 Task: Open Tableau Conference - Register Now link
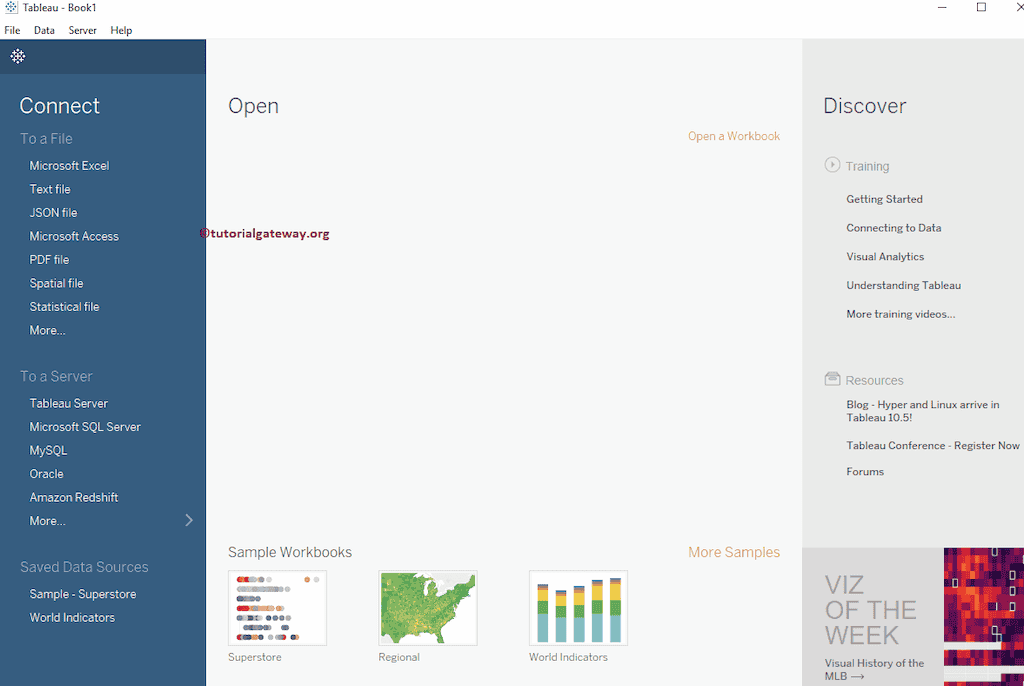tap(933, 446)
